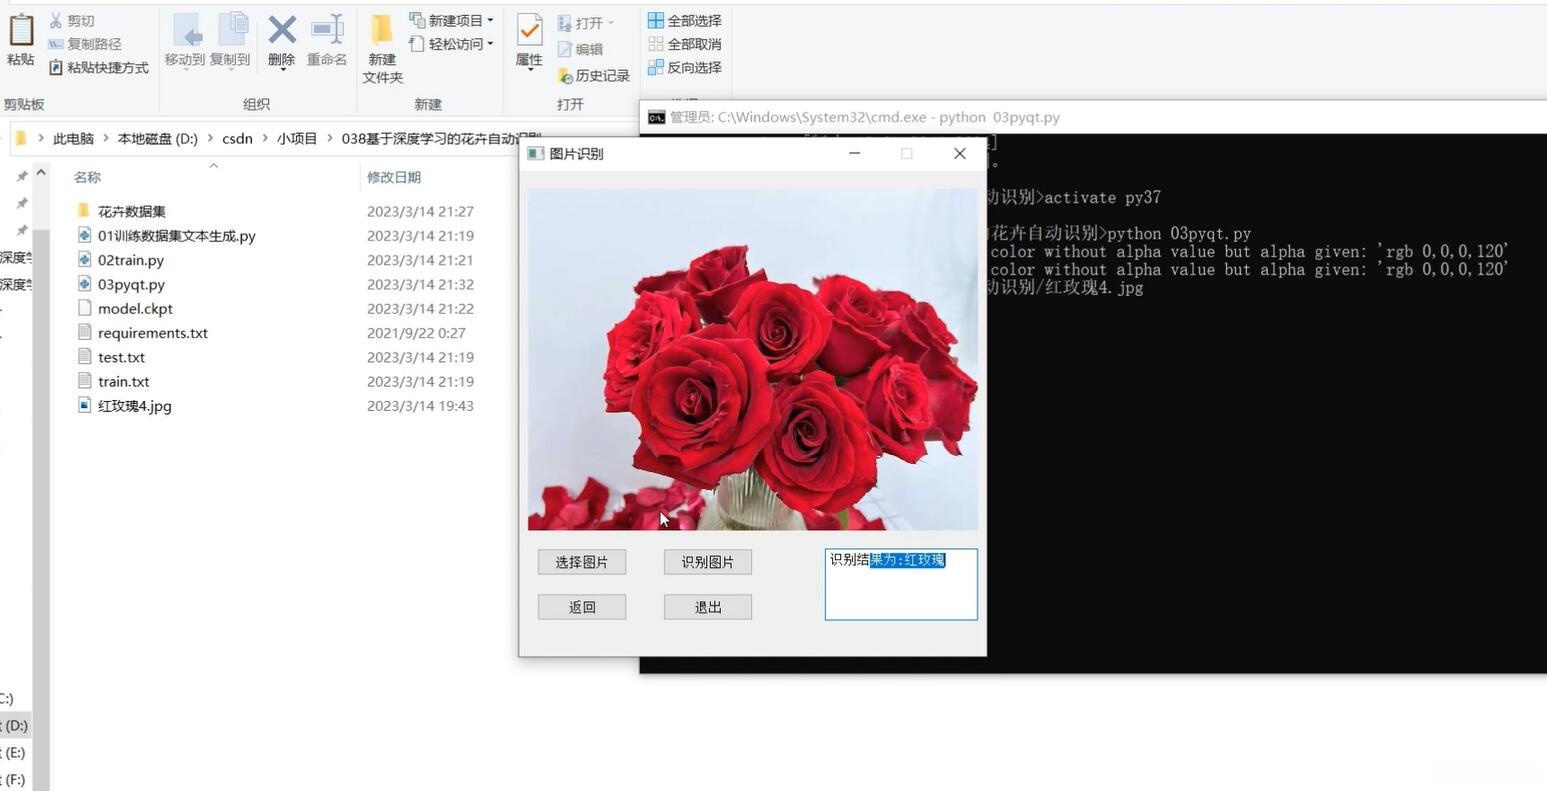Sort files by the 名称 column header
The width and height of the screenshot is (1547, 791).
pos(87,177)
